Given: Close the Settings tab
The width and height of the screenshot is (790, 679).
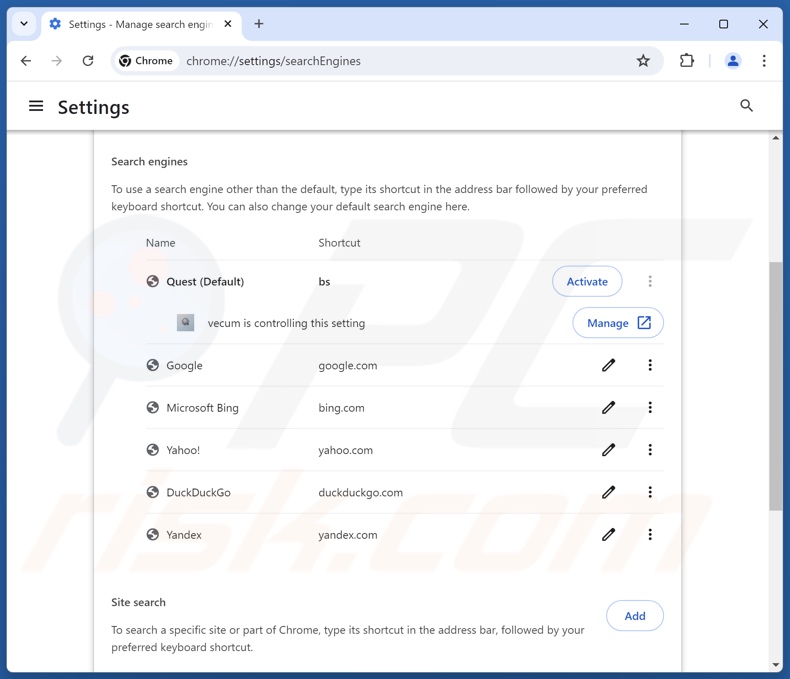Looking at the screenshot, I should 228,24.
